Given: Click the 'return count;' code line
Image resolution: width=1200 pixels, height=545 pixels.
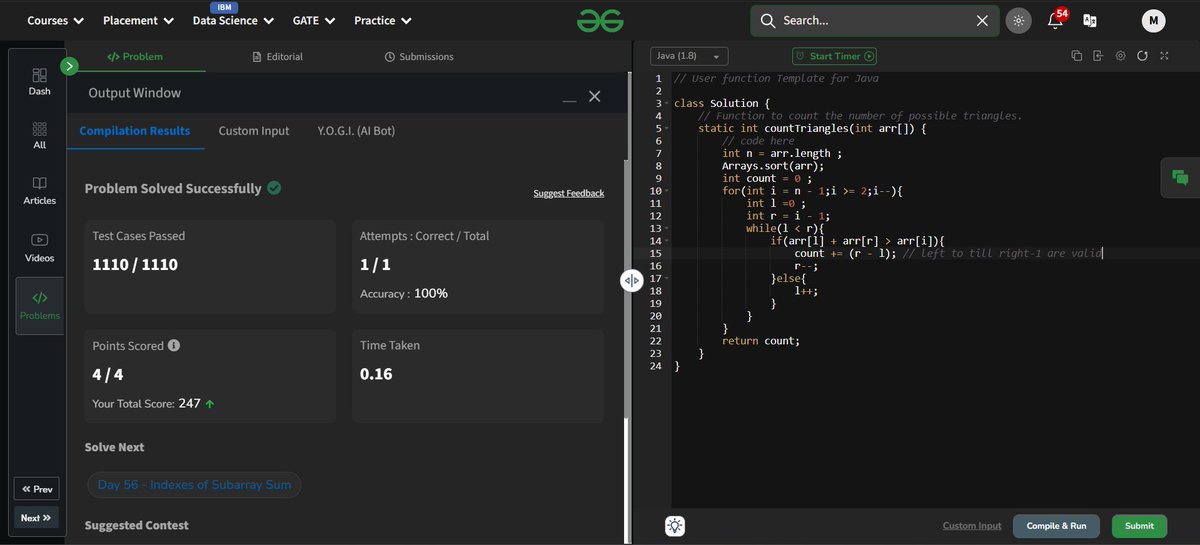Looking at the screenshot, I should point(761,341).
